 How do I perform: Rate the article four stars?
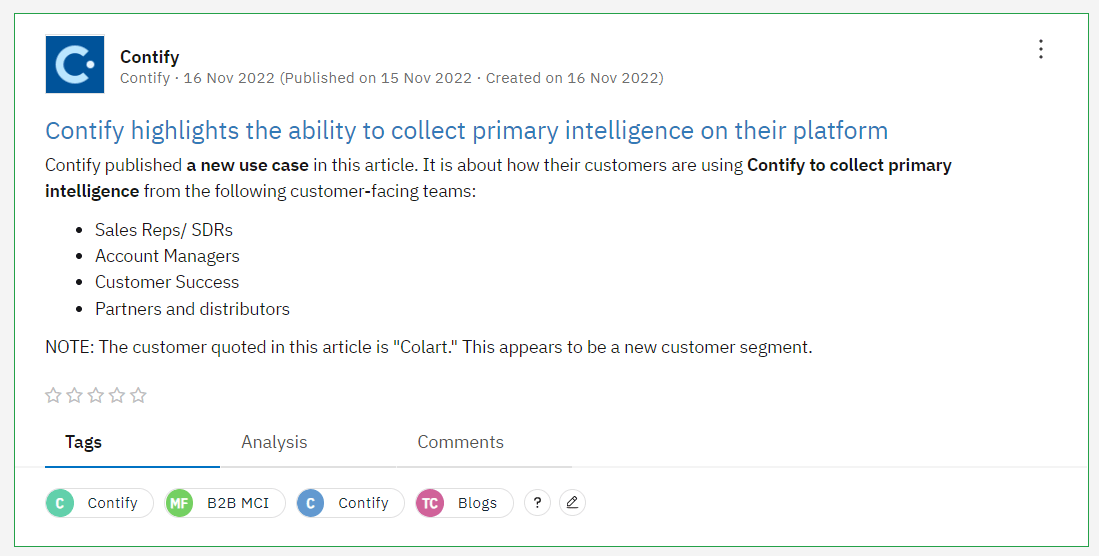click(117, 395)
